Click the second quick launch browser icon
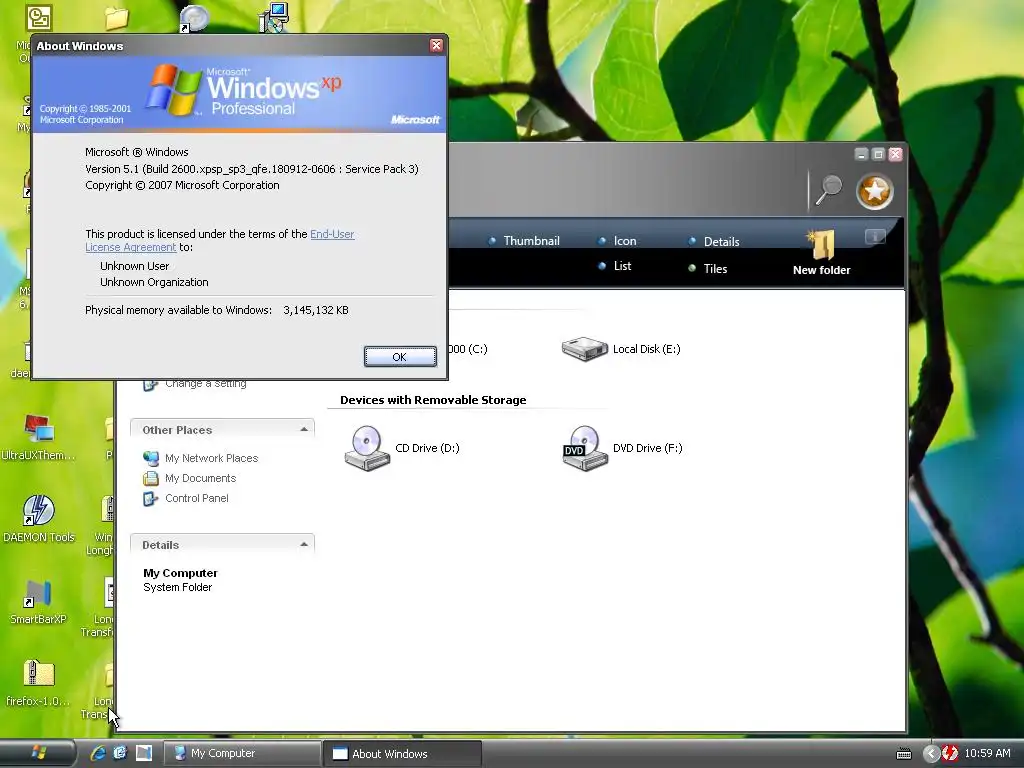 point(121,753)
